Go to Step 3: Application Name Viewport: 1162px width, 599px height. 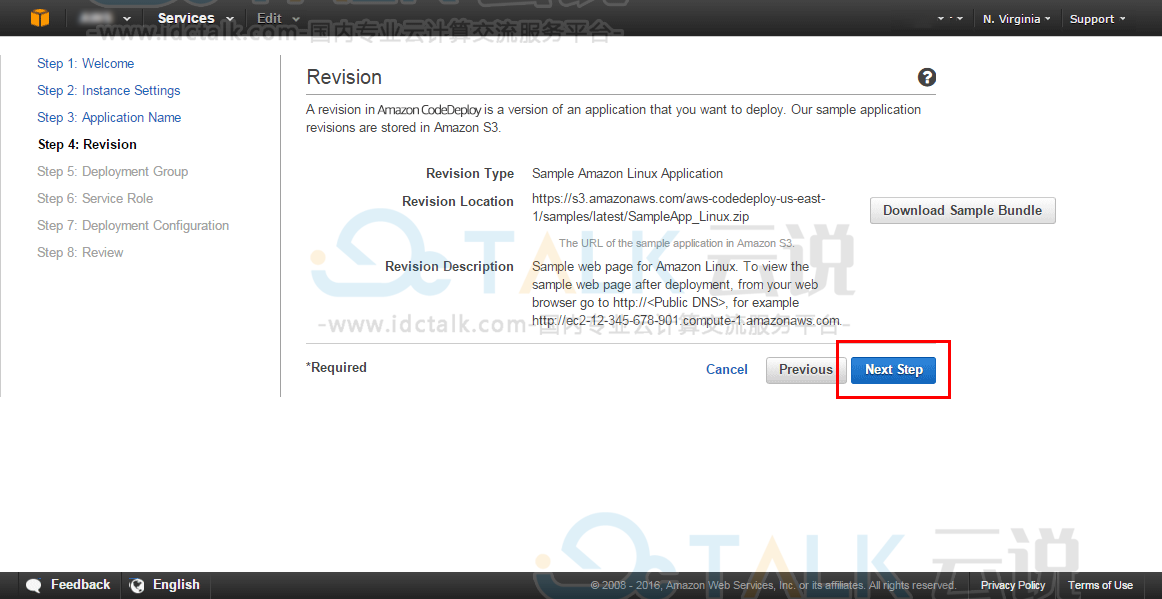coord(109,117)
